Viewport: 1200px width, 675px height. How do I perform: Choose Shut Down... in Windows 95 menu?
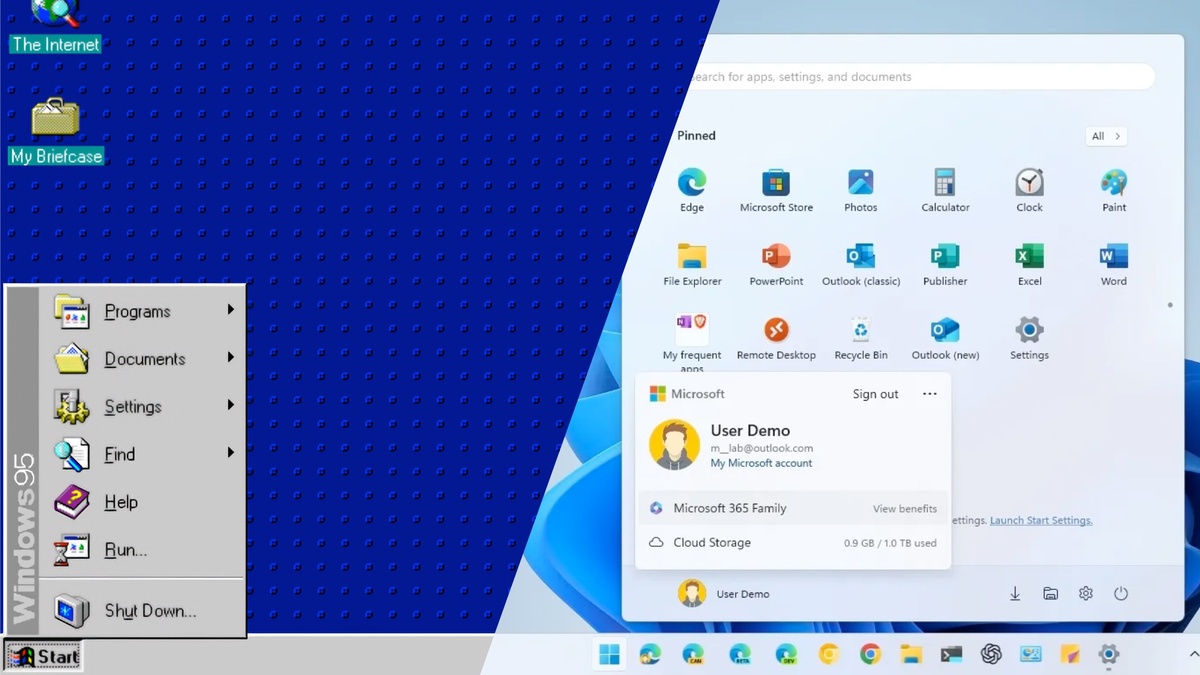point(142,610)
